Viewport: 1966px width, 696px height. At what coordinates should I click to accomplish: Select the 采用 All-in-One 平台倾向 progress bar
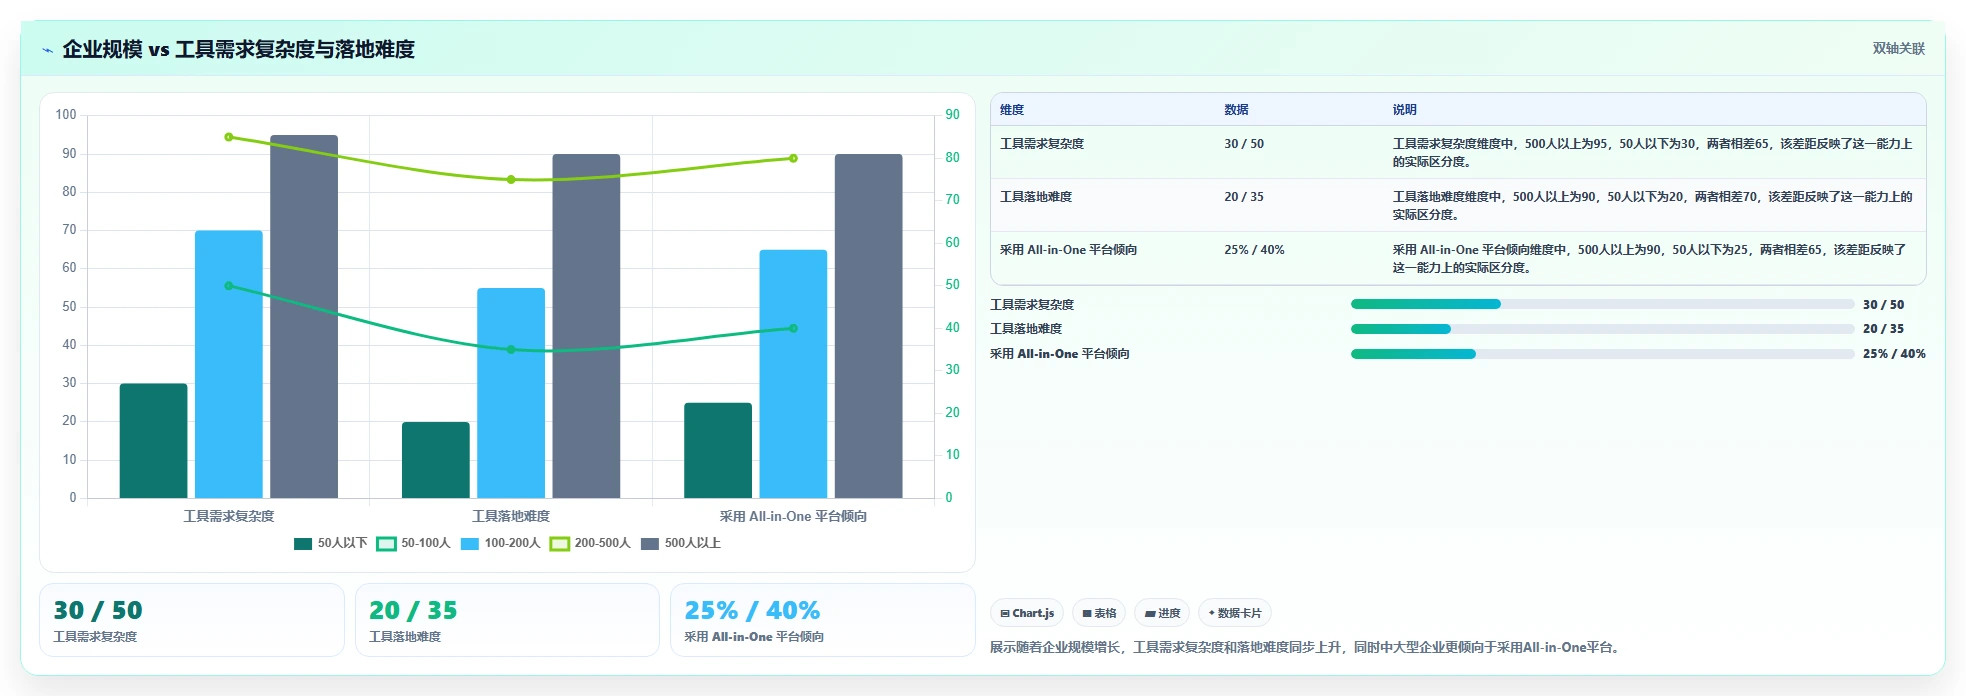1602,354
